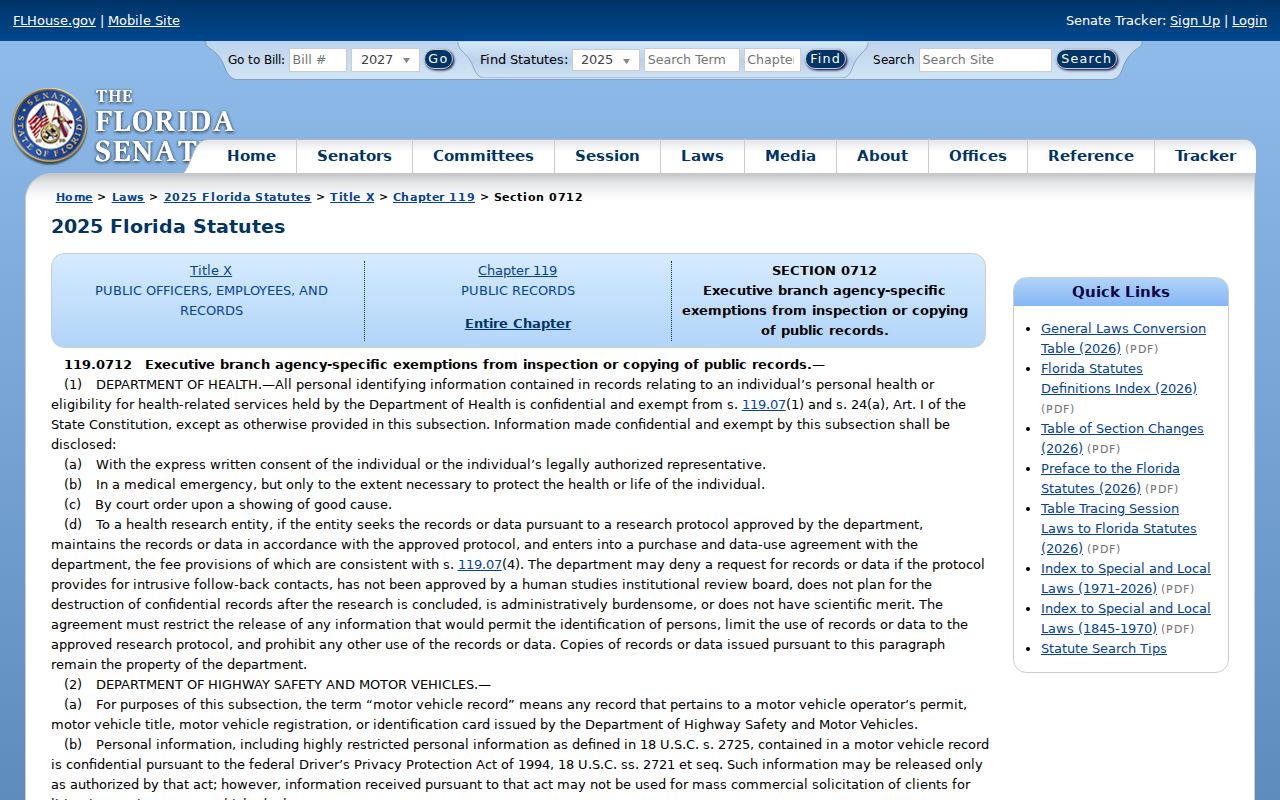Click the Senate Tracker Sign Up link
1280x800 pixels.
(x=1195, y=20)
